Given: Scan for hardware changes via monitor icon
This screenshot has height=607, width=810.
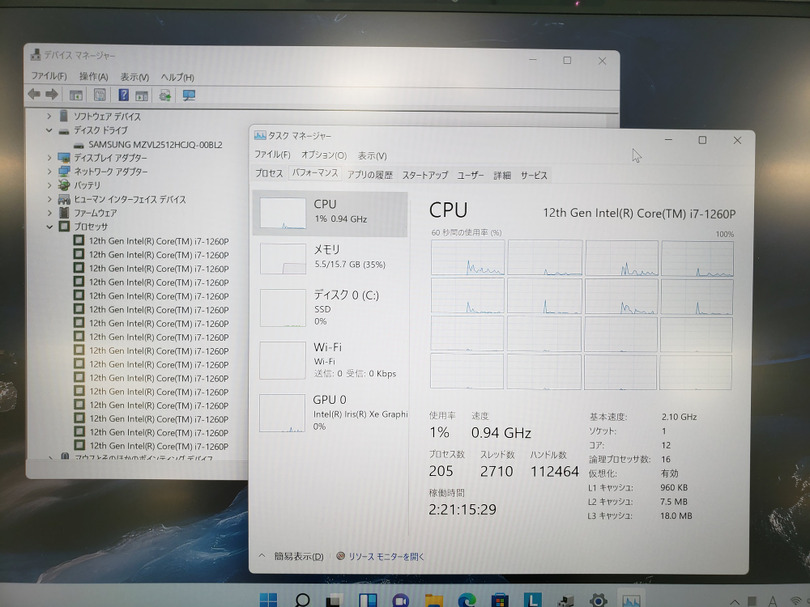Looking at the screenshot, I should (189, 96).
